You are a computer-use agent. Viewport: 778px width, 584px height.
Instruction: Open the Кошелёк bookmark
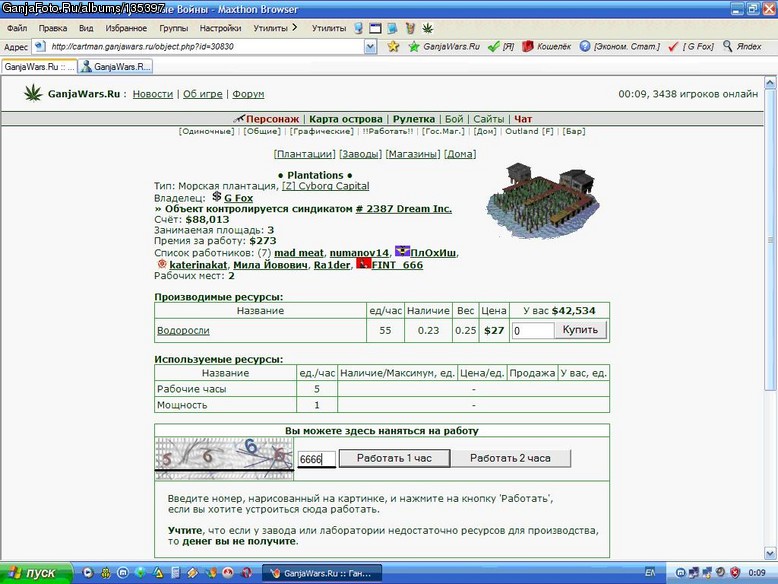point(547,47)
